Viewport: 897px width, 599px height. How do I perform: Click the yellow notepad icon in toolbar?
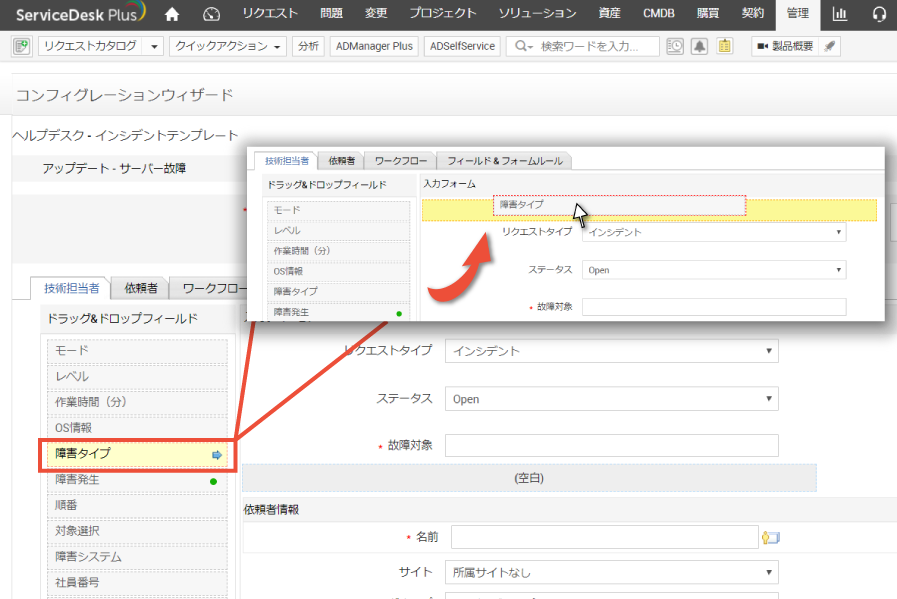click(x=724, y=46)
